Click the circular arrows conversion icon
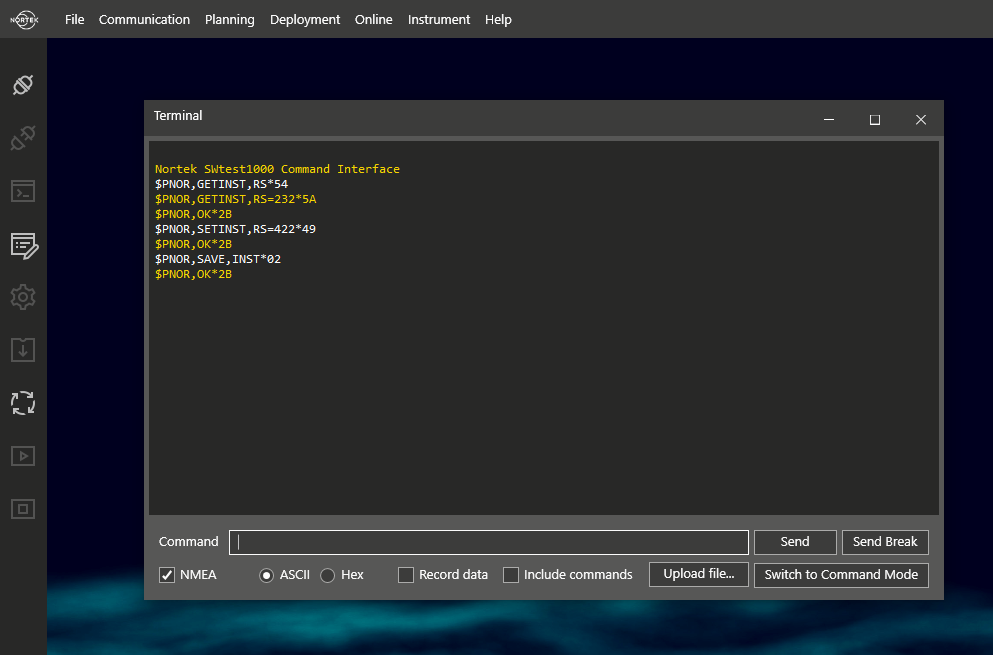This screenshot has width=993, height=655. click(23, 403)
